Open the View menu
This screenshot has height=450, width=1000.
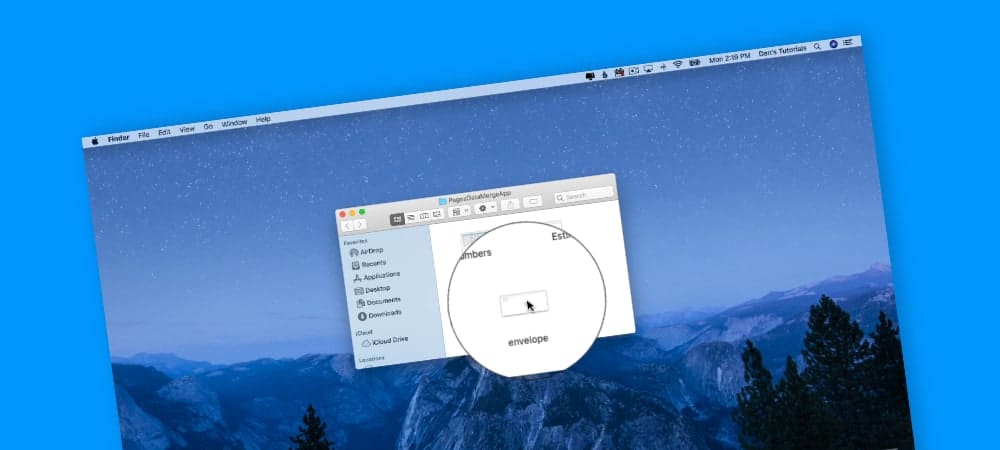pos(186,129)
